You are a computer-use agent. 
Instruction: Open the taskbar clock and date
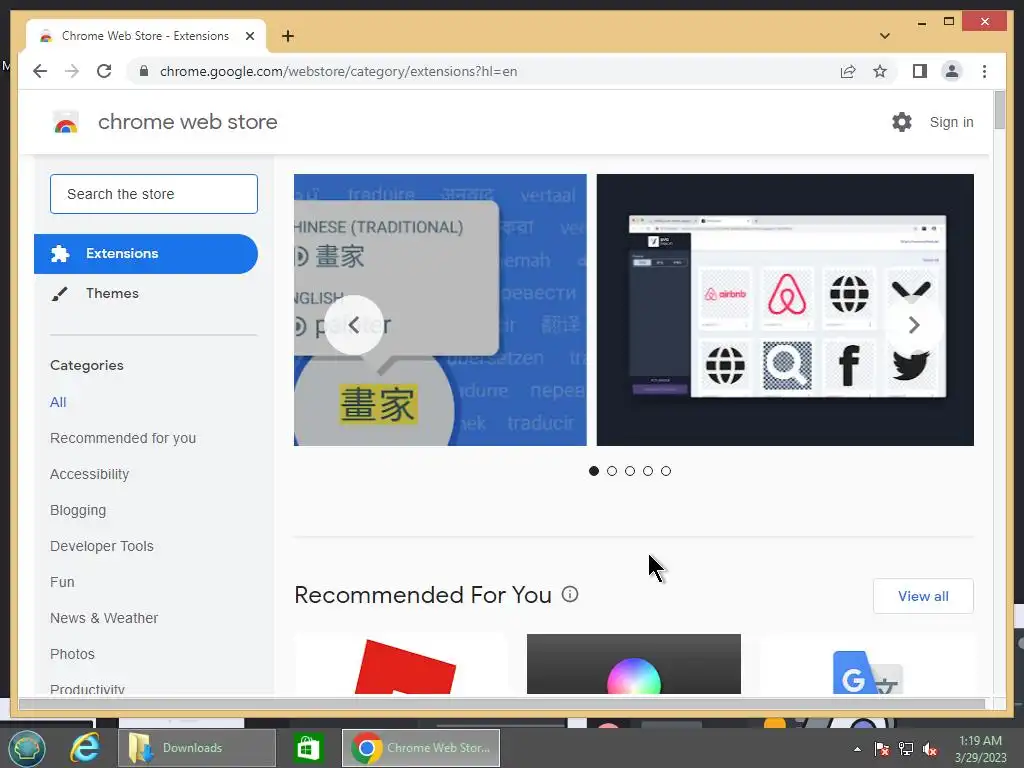[x=980, y=749]
